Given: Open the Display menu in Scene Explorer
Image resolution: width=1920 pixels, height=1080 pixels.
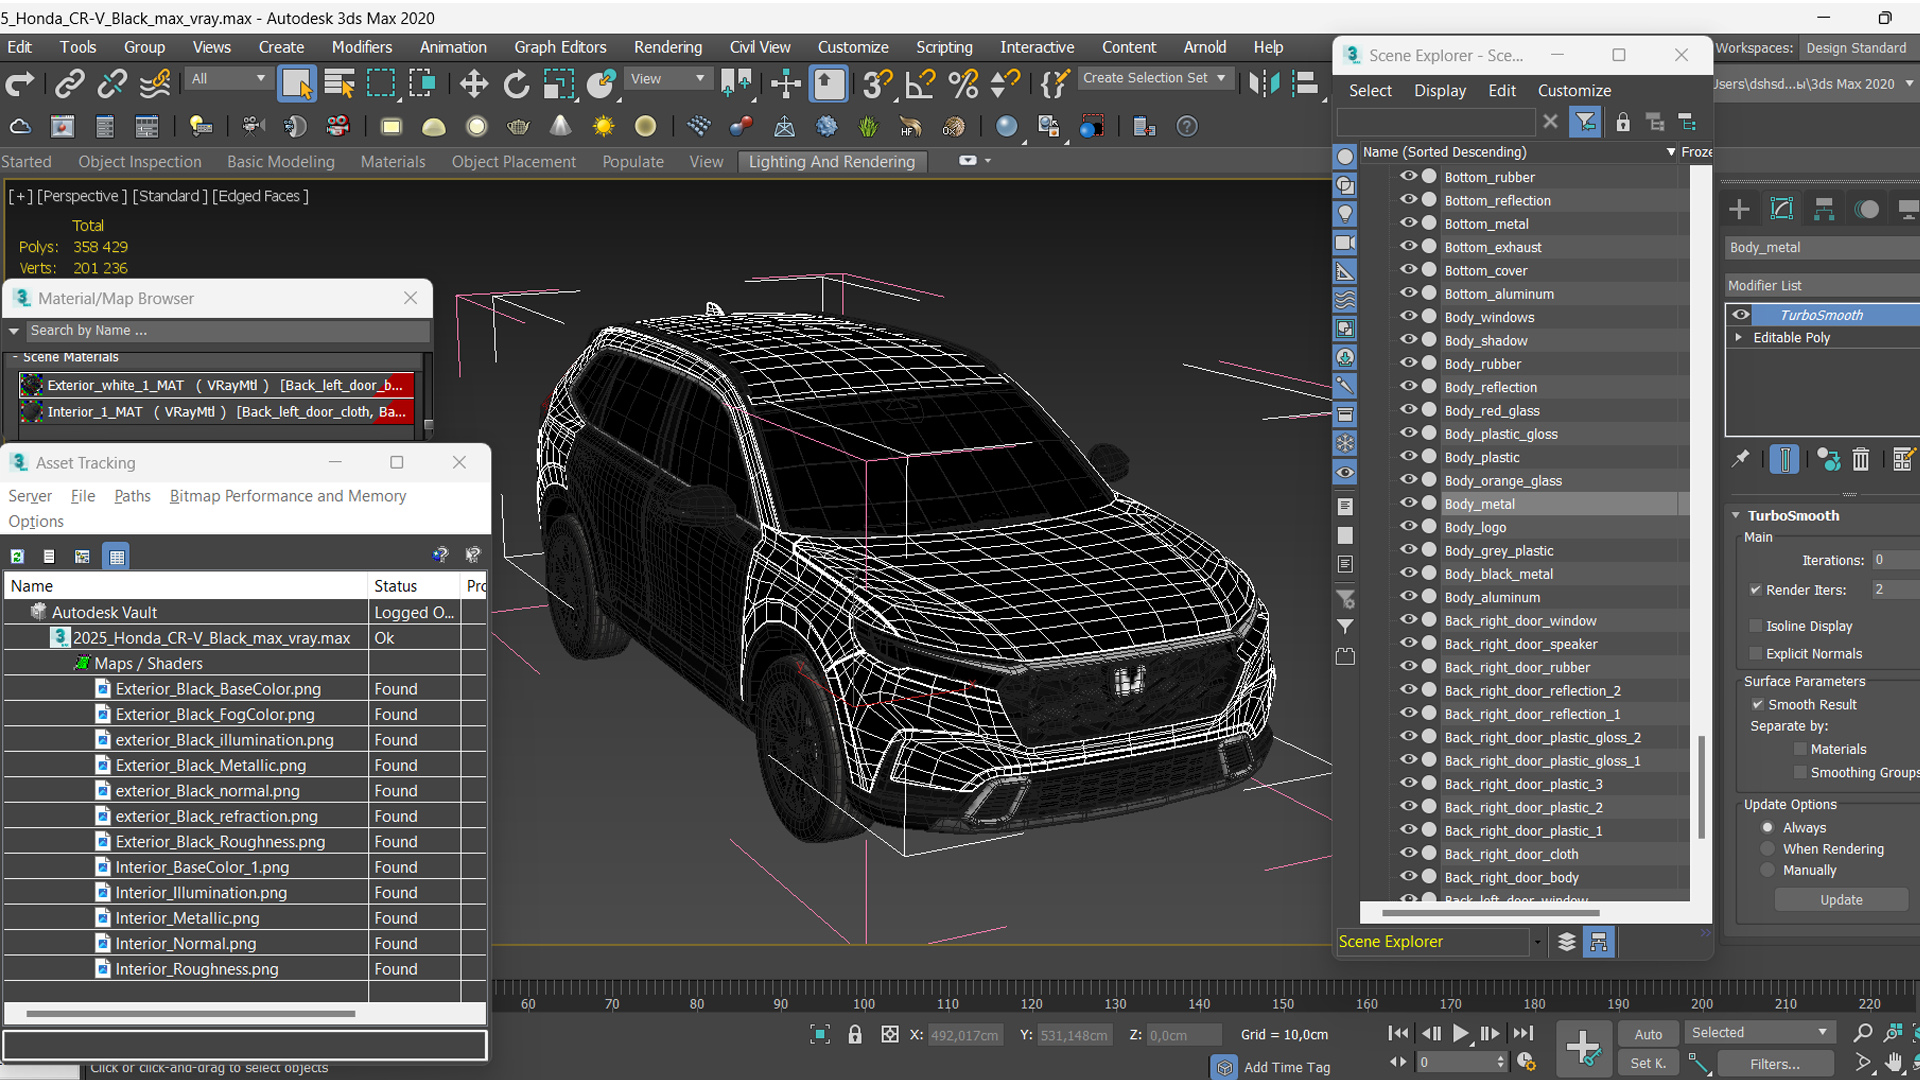Looking at the screenshot, I should [x=1439, y=90].
